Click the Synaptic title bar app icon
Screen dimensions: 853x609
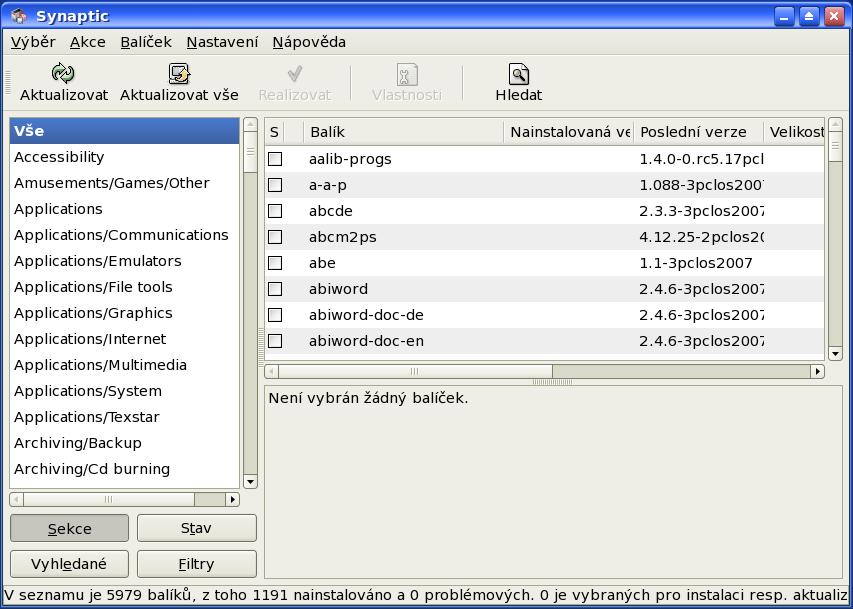18,16
